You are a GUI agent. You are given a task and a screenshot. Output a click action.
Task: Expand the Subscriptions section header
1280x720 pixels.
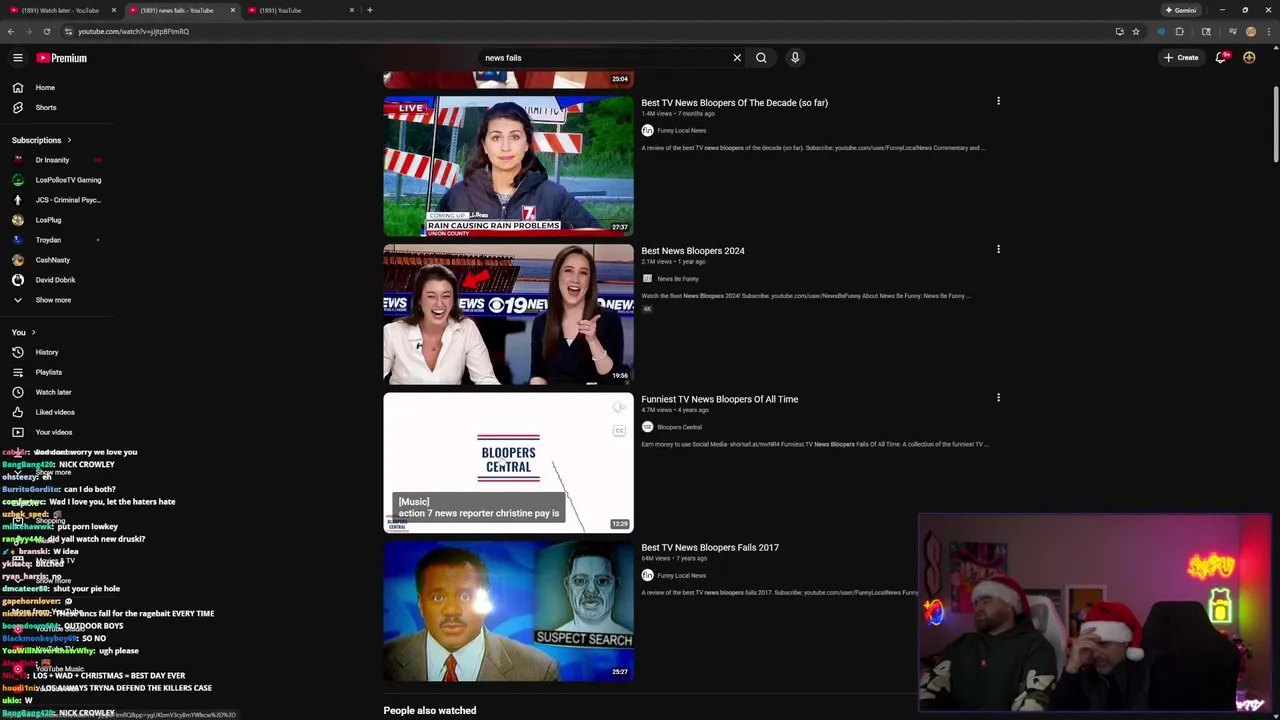[x=42, y=140]
